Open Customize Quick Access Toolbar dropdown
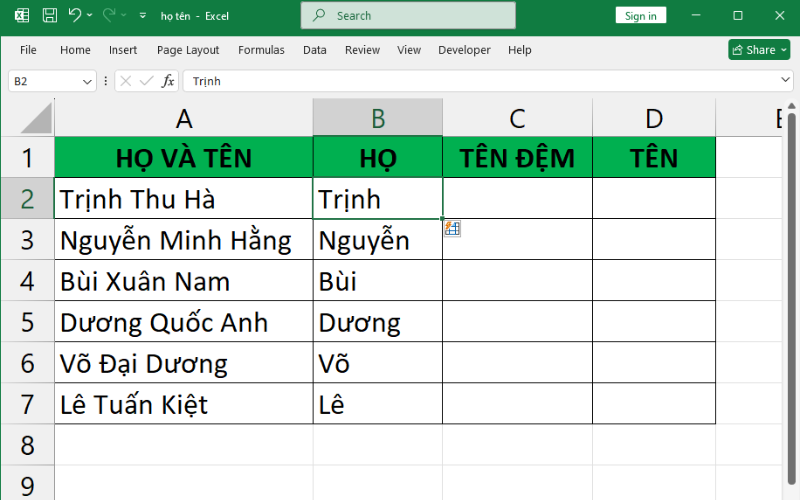Viewport: 800px width, 500px height. [143, 16]
